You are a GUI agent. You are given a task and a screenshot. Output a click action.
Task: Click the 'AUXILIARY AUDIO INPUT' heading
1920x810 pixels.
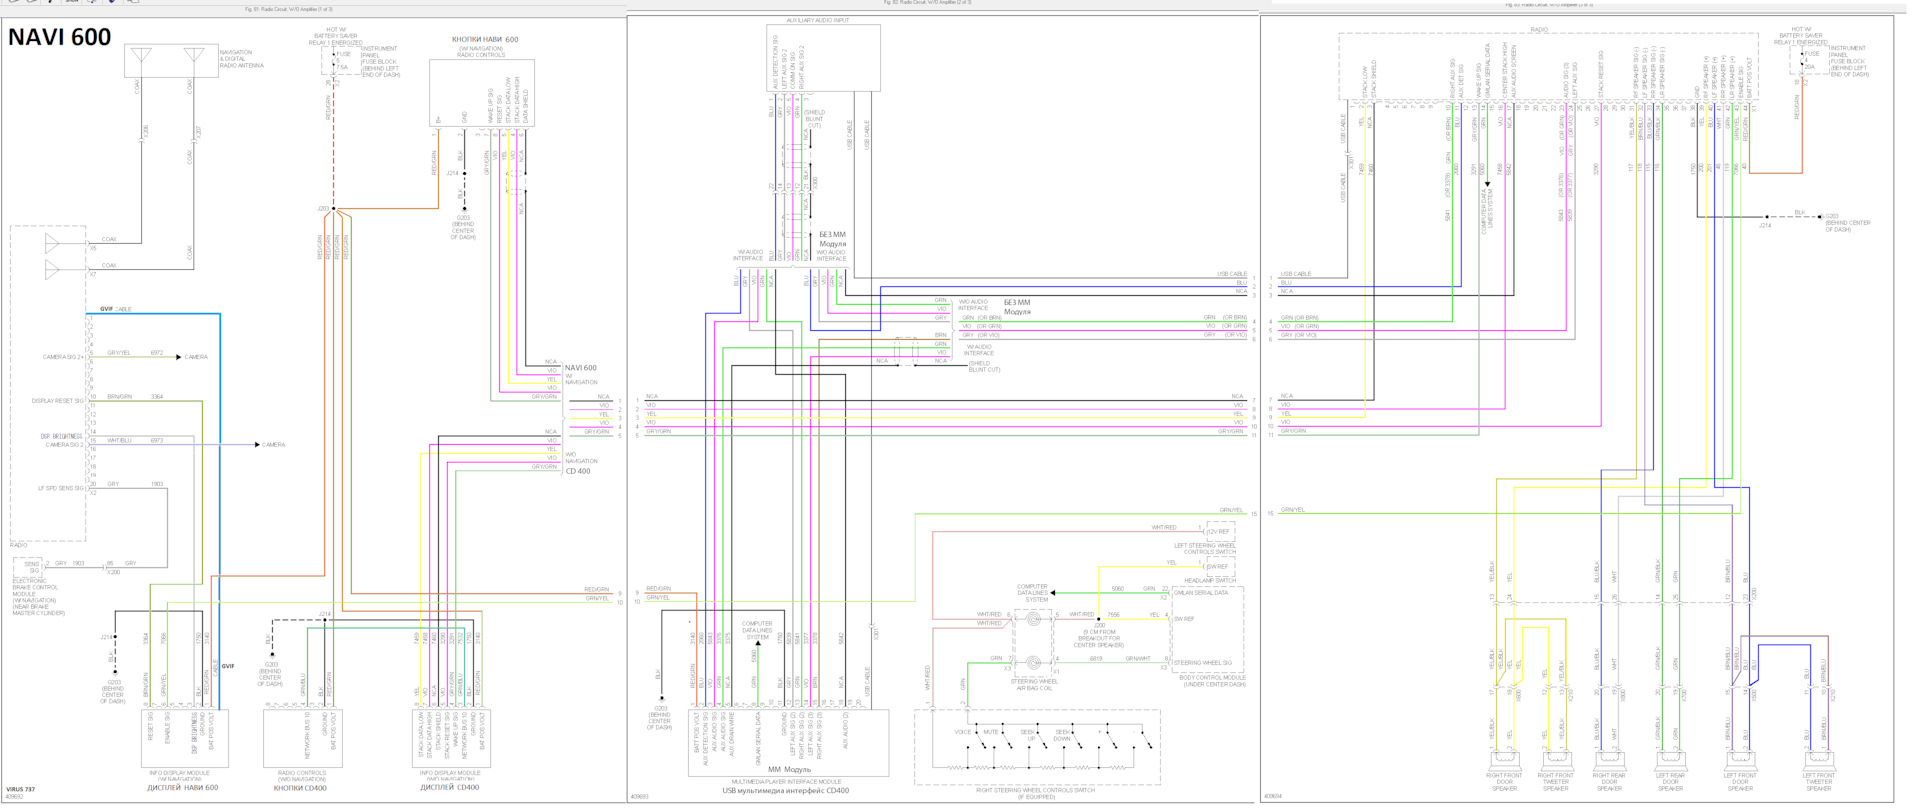click(x=818, y=20)
